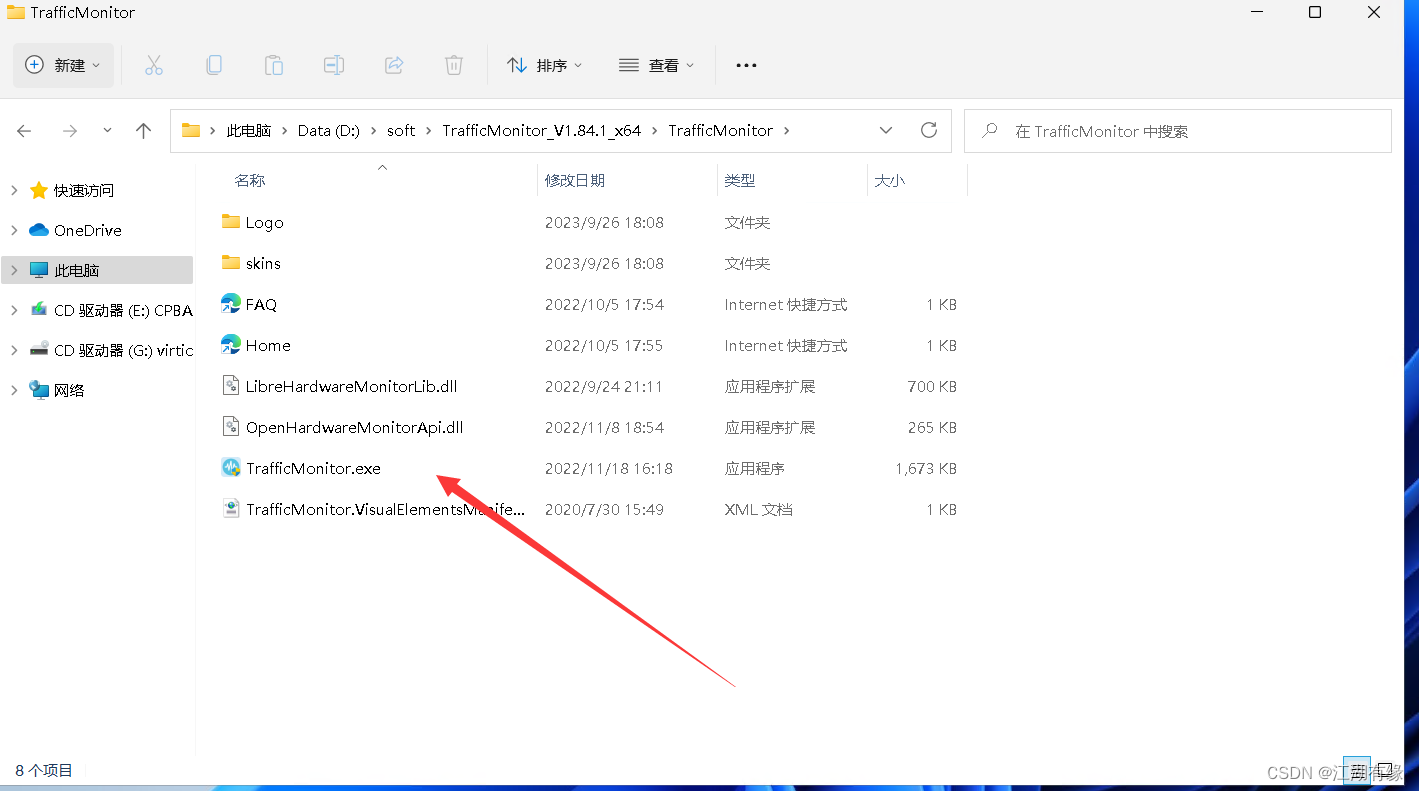Click soft breadcrumb segment

tap(401, 131)
